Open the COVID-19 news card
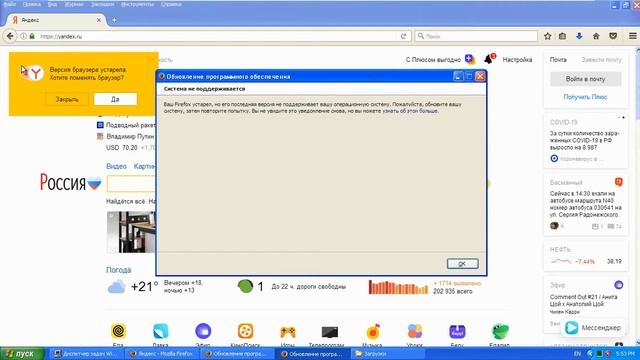The height and width of the screenshot is (360, 640). [586, 140]
